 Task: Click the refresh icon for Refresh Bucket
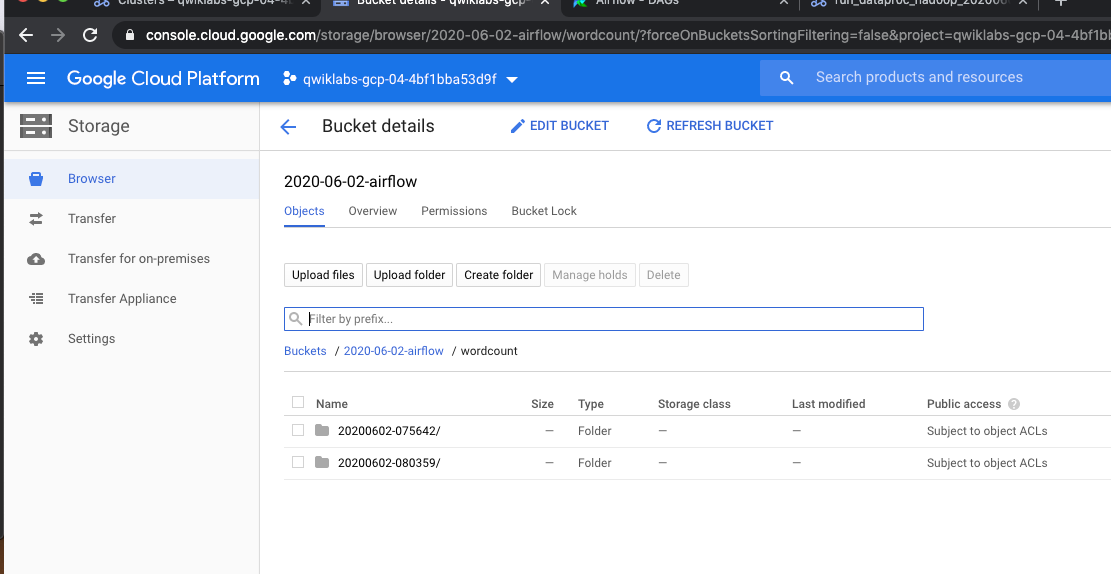pos(653,126)
